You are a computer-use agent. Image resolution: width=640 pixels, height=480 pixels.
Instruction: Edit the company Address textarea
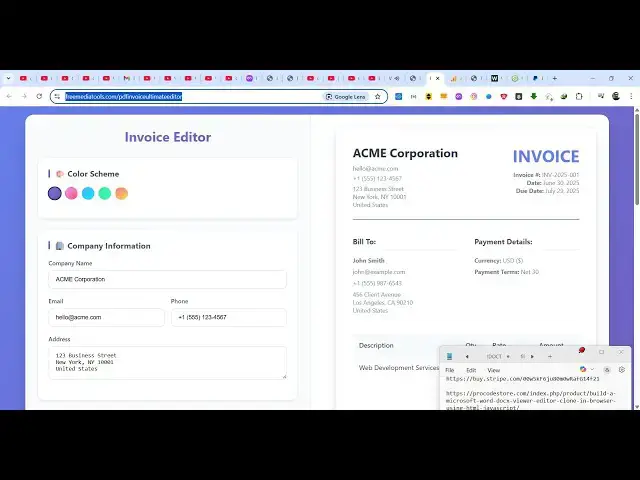(167, 362)
